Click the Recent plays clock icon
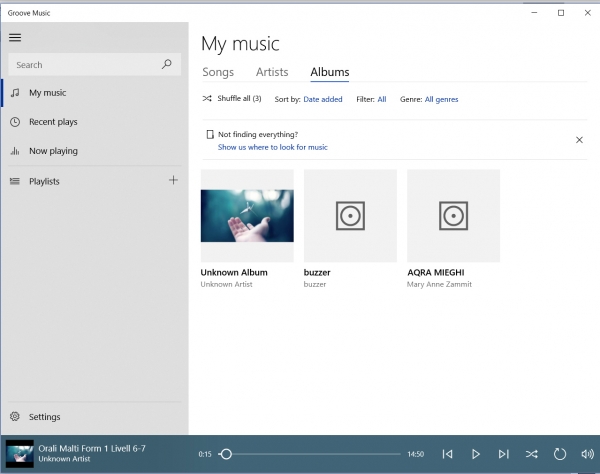This screenshot has width=600, height=474. (15, 122)
